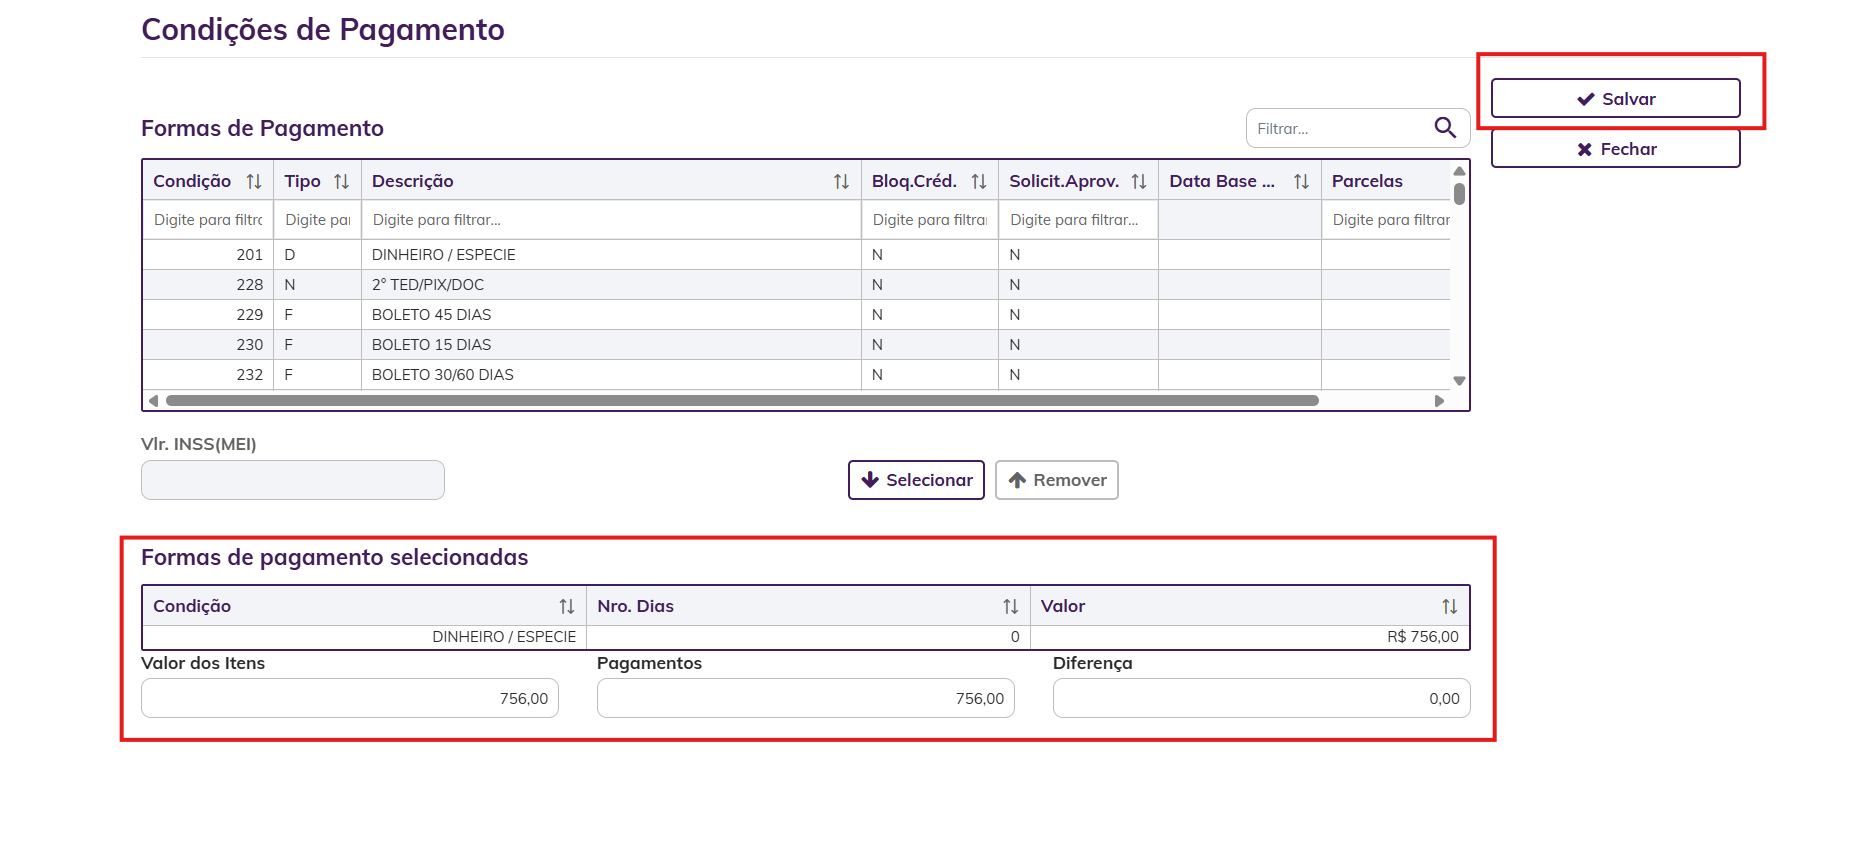Viewport: 1868px width, 844px height.
Task: Select the BOLETO 30/60 DIAS row
Action: pyautogui.click(x=796, y=375)
